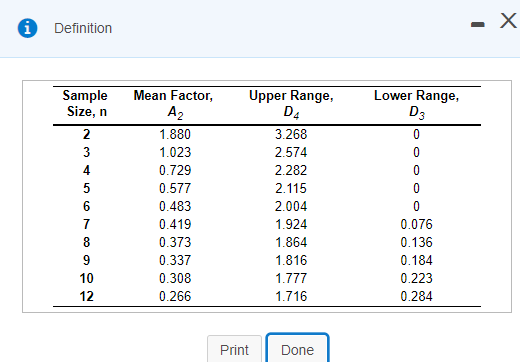Select D3 value 0.223
Screen dimensions: 520x362
(x=416, y=279)
